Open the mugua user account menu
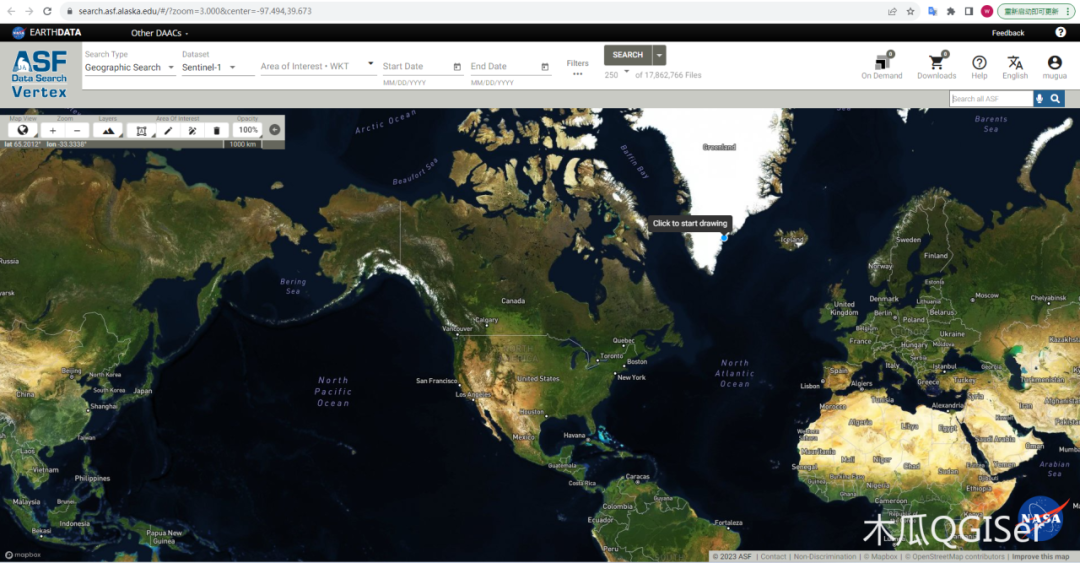The image size is (1080, 563). point(1054,67)
